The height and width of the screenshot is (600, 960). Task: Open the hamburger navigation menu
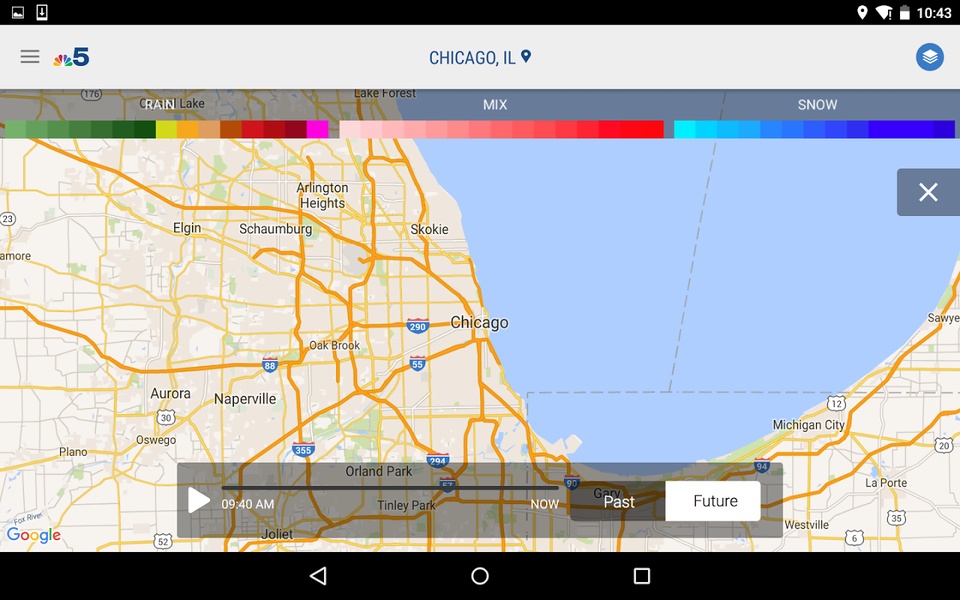click(x=29, y=57)
